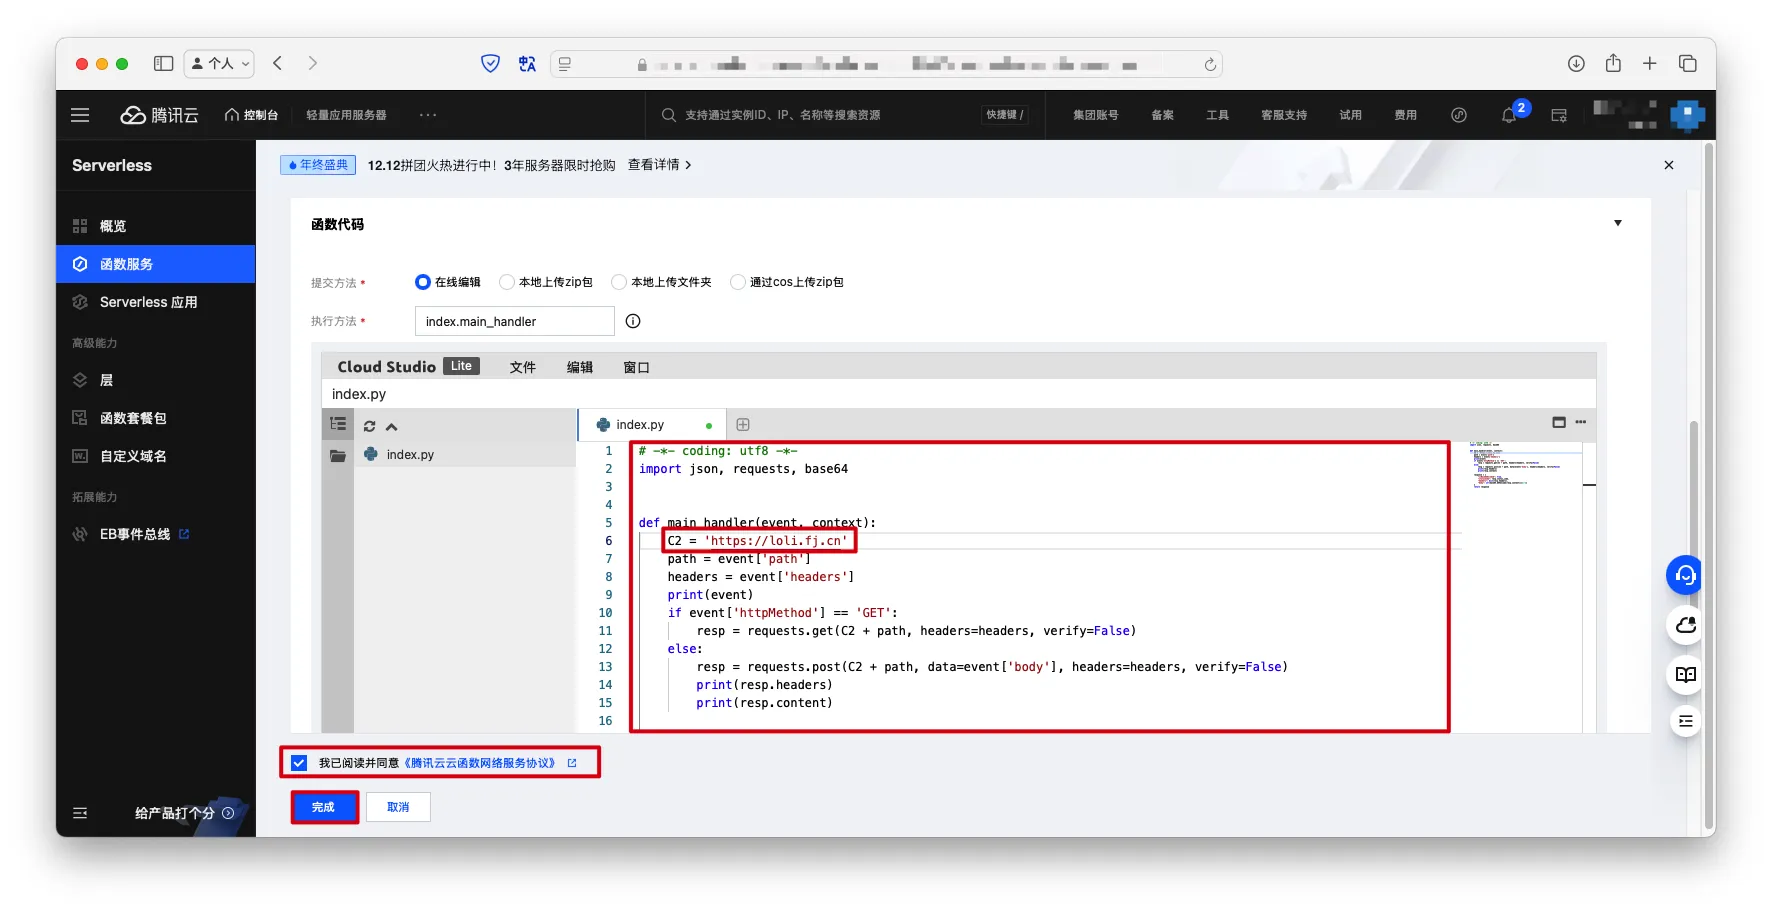Collapse the 函数代码 section arrow
Image resolution: width=1772 pixels, height=911 pixels.
(1617, 223)
